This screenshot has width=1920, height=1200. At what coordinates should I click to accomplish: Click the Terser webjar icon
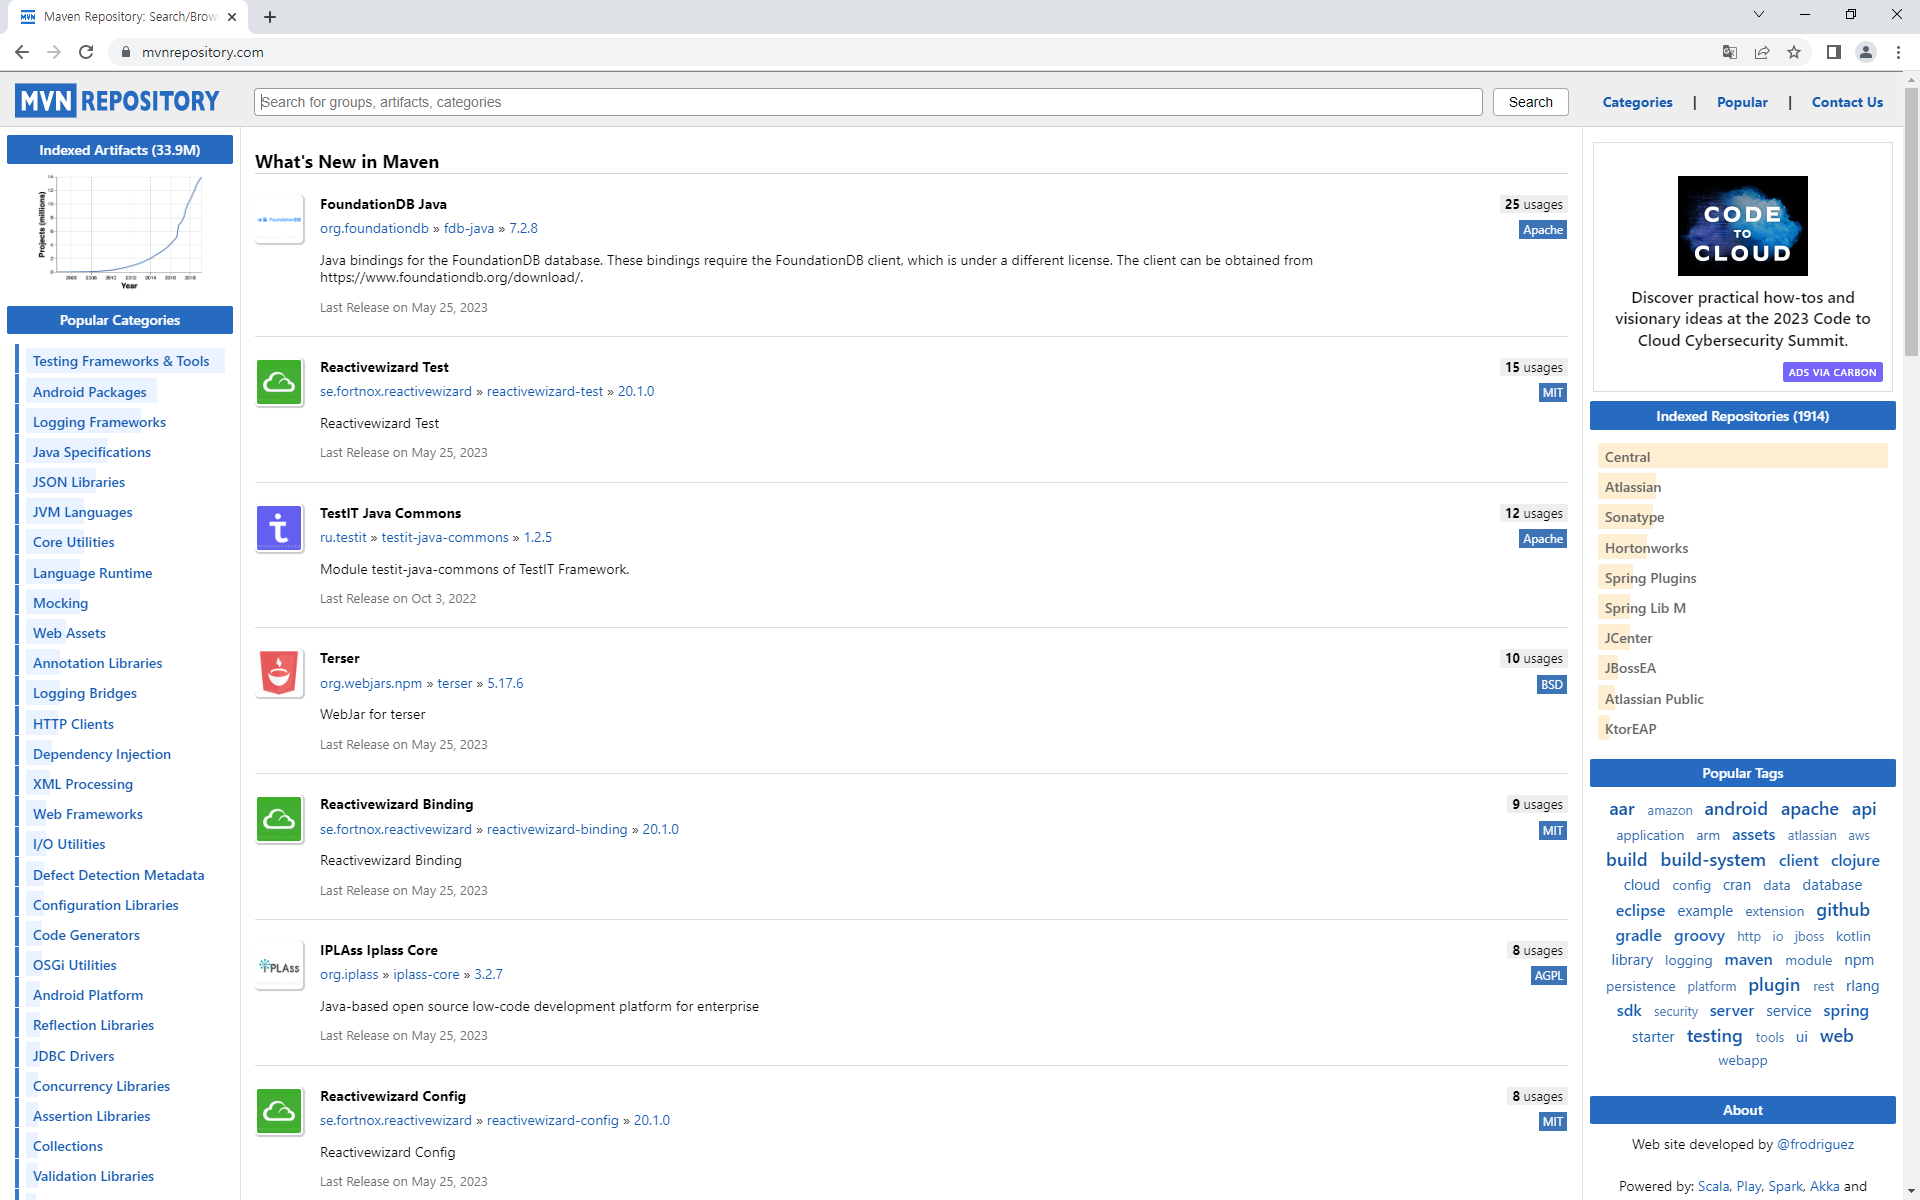279,673
